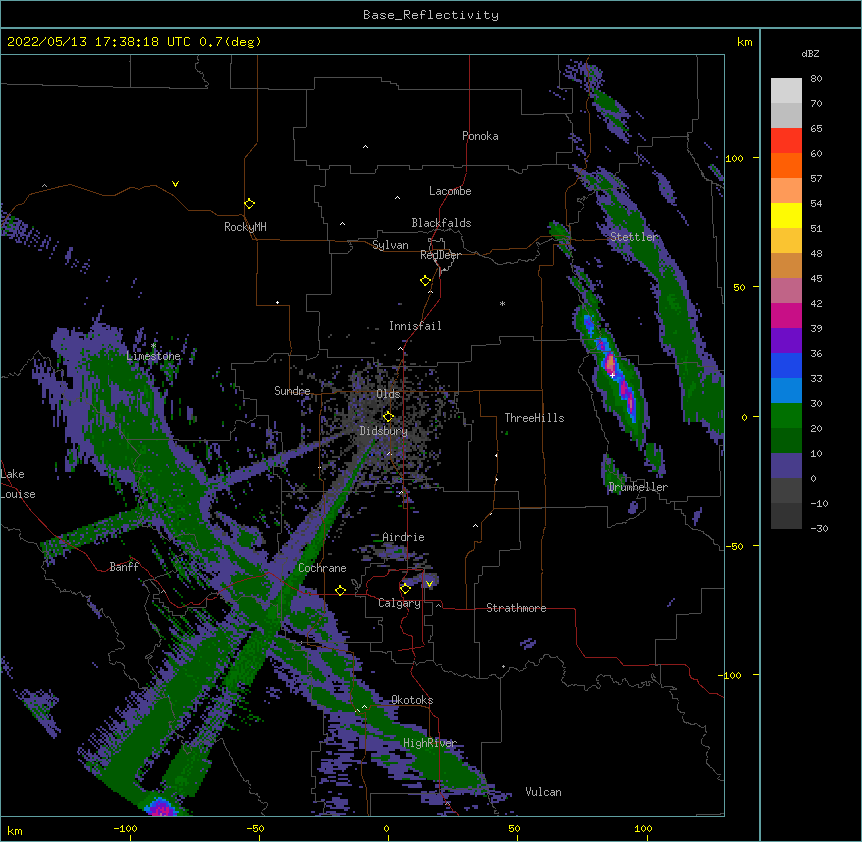The width and height of the screenshot is (862, 842).
Task: Click the yellow diamond marker under Cochrane
Action: pos(340,590)
